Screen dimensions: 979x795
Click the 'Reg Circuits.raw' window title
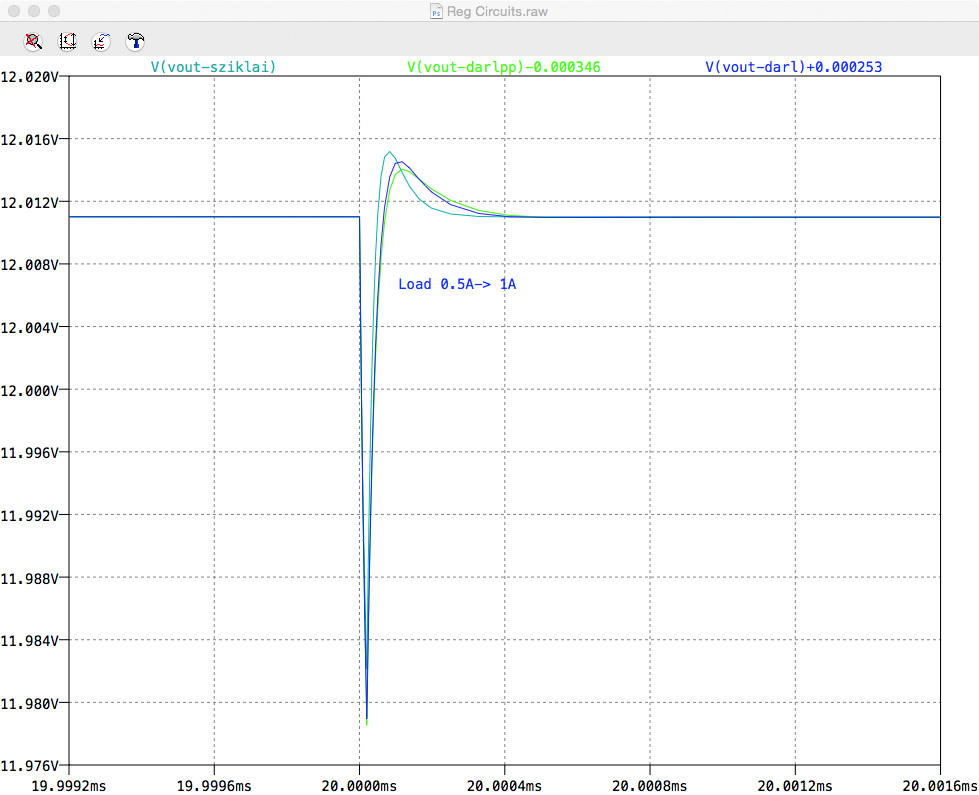point(497,11)
